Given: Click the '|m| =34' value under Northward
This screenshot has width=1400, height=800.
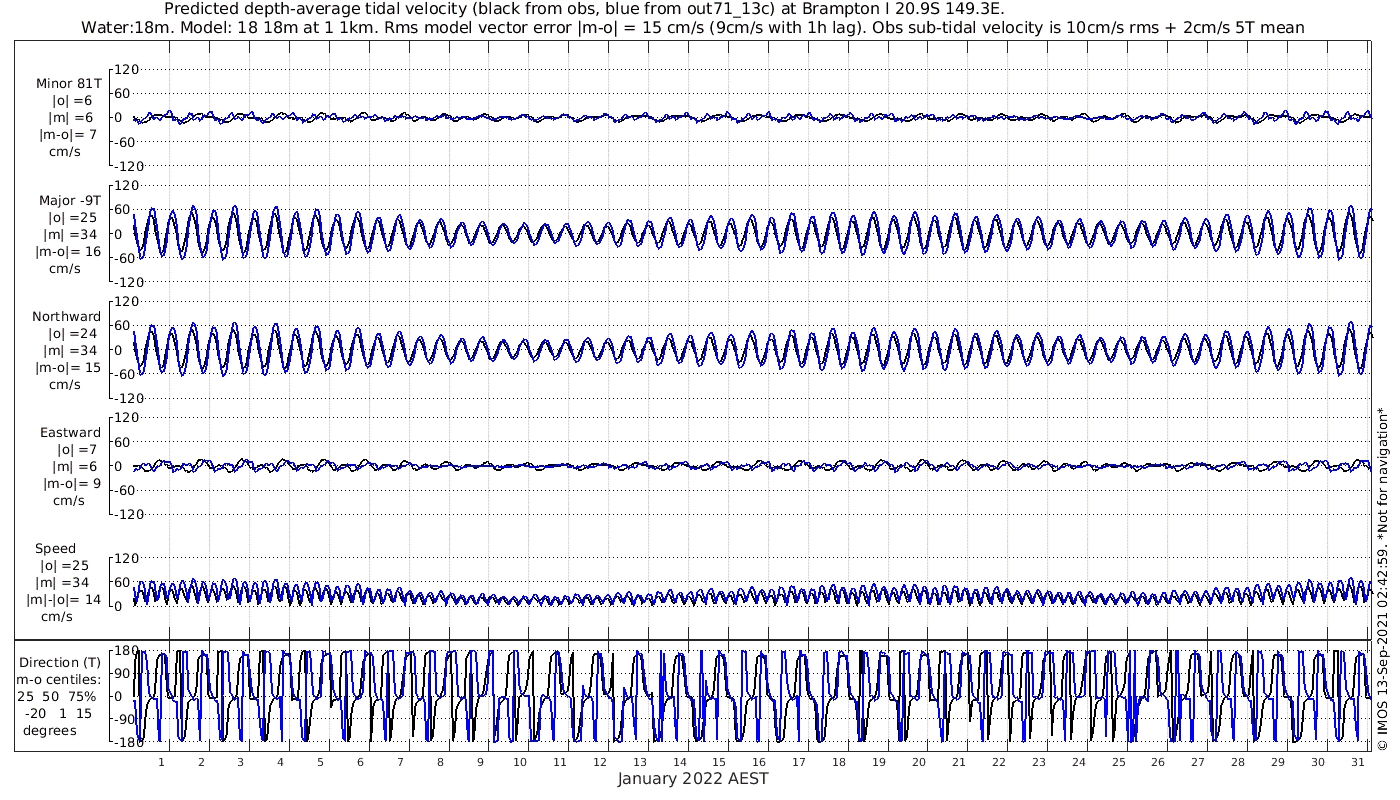Looking at the screenshot, I should (72, 351).
